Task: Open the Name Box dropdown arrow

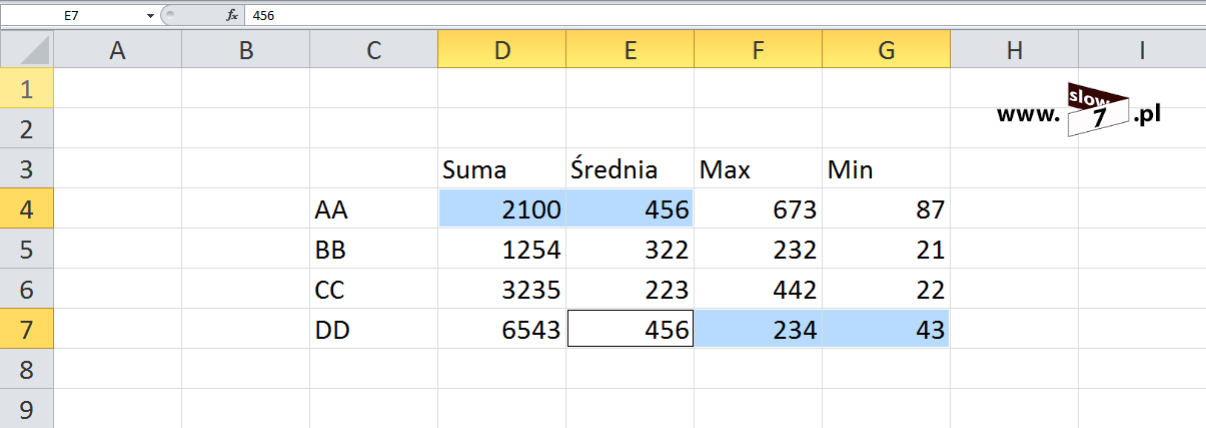Action: pyautogui.click(x=150, y=16)
